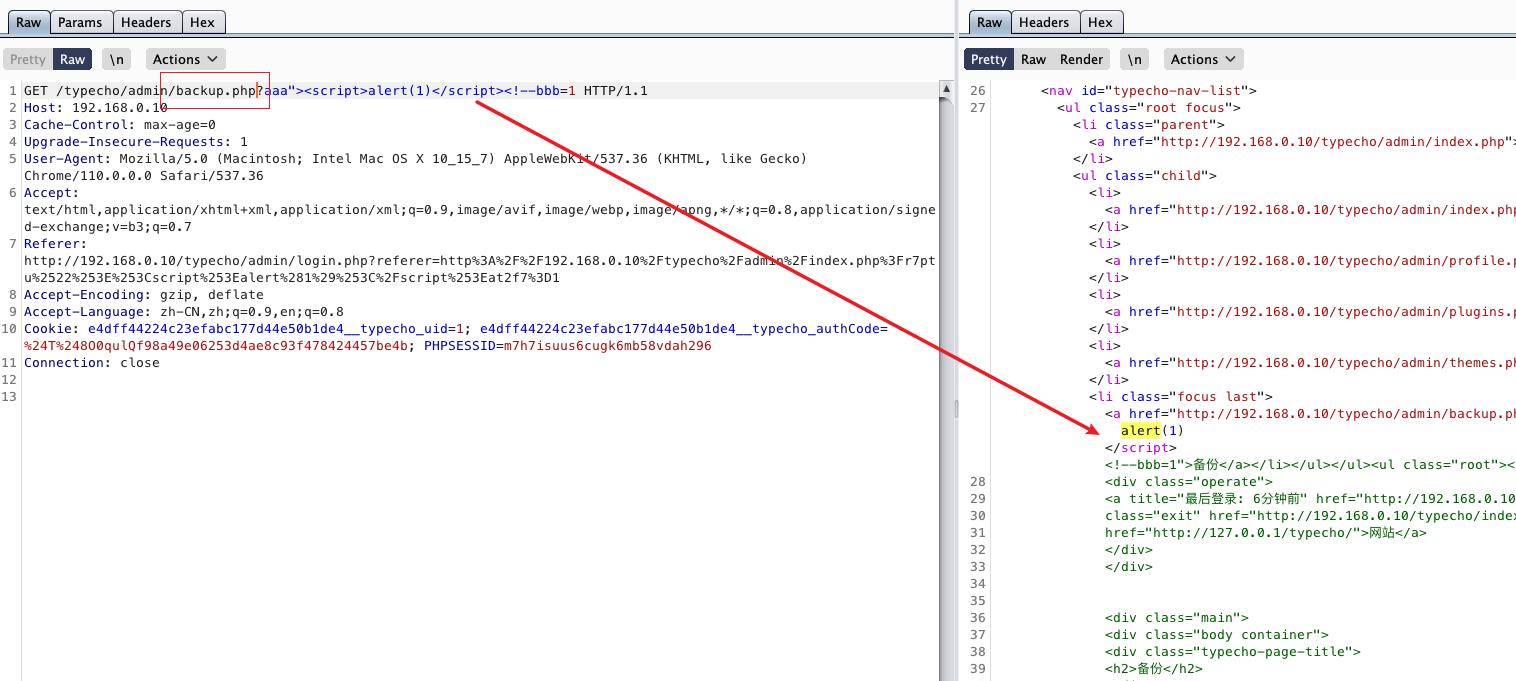Screen dimensions: 1516x681
Task: Select Pretty view mode in response viewer
Action: [x=989, y=59]
